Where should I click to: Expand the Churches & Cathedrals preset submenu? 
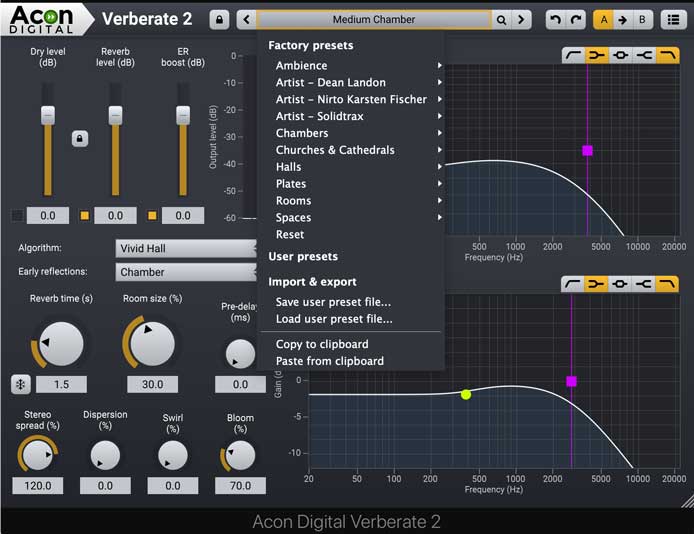pos(335,150)
